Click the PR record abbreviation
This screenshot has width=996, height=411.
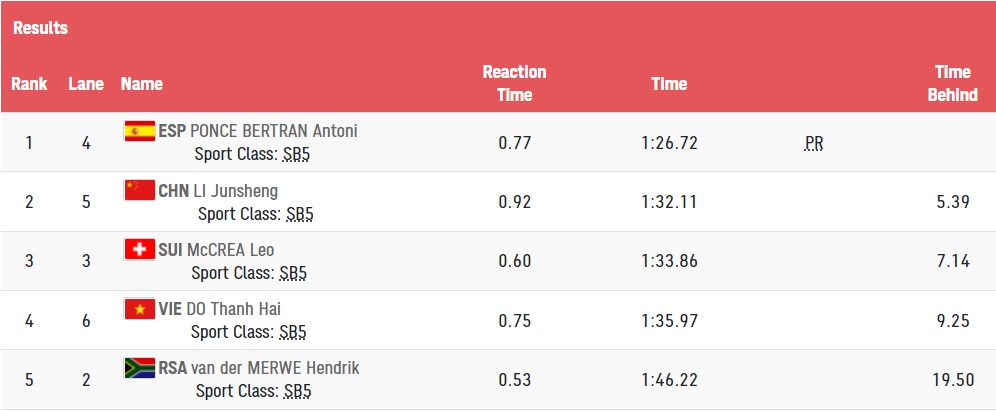(x=814, y=144)
